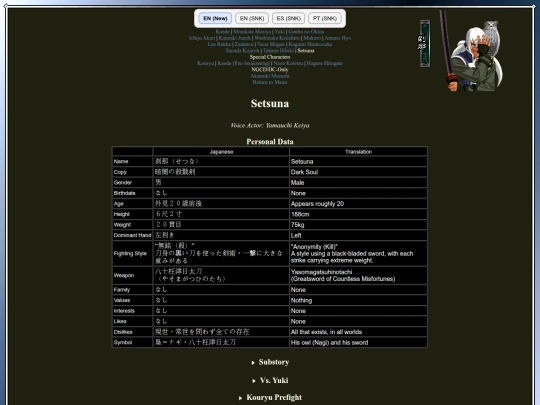
Task: Click the 'Anonymity (Kill)' fighting style cell
Action: (x=359, y=253)
